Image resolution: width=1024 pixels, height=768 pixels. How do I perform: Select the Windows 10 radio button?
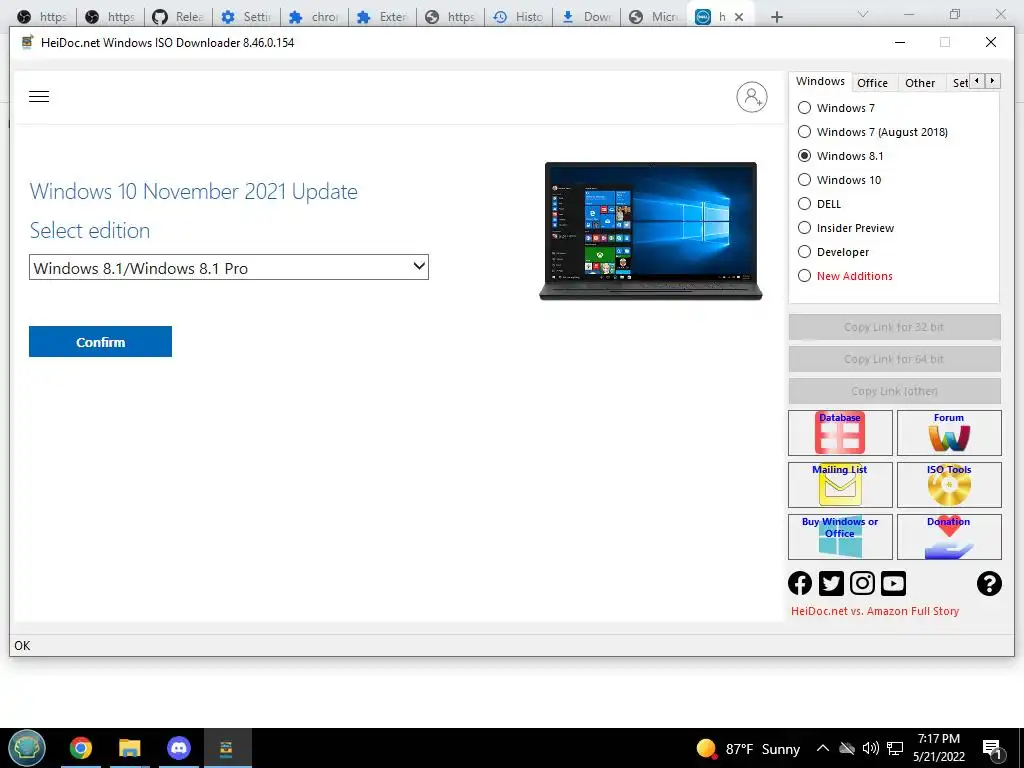tap(805, 180)
